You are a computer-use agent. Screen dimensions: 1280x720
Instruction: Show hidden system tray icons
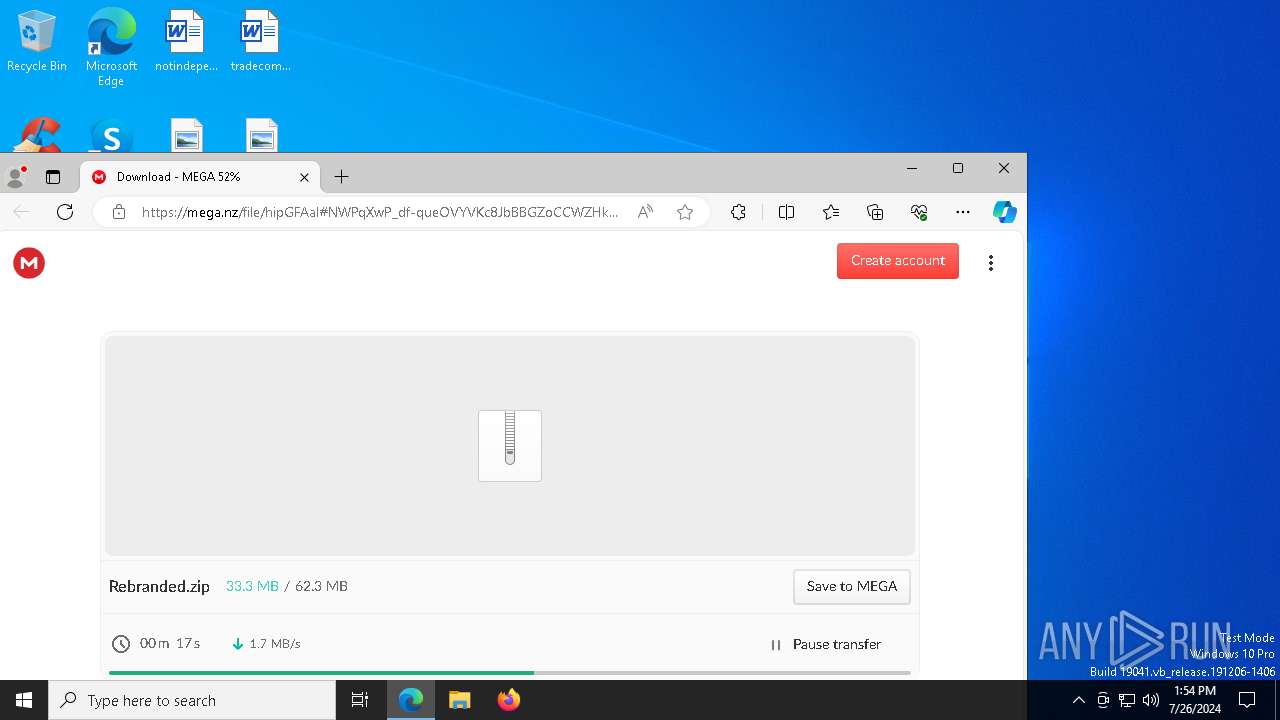1078,700
